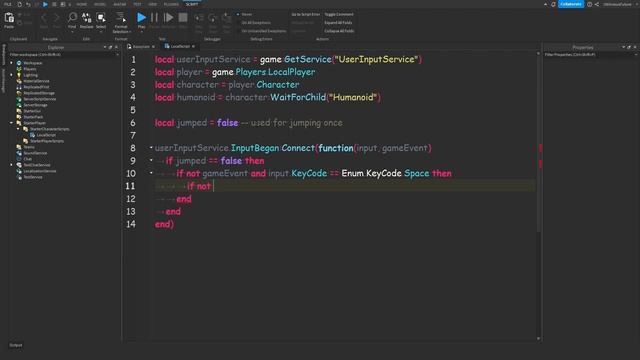Select On Unhandled Exceptions option
640x360 pixels.
click(x=262, y=31)
